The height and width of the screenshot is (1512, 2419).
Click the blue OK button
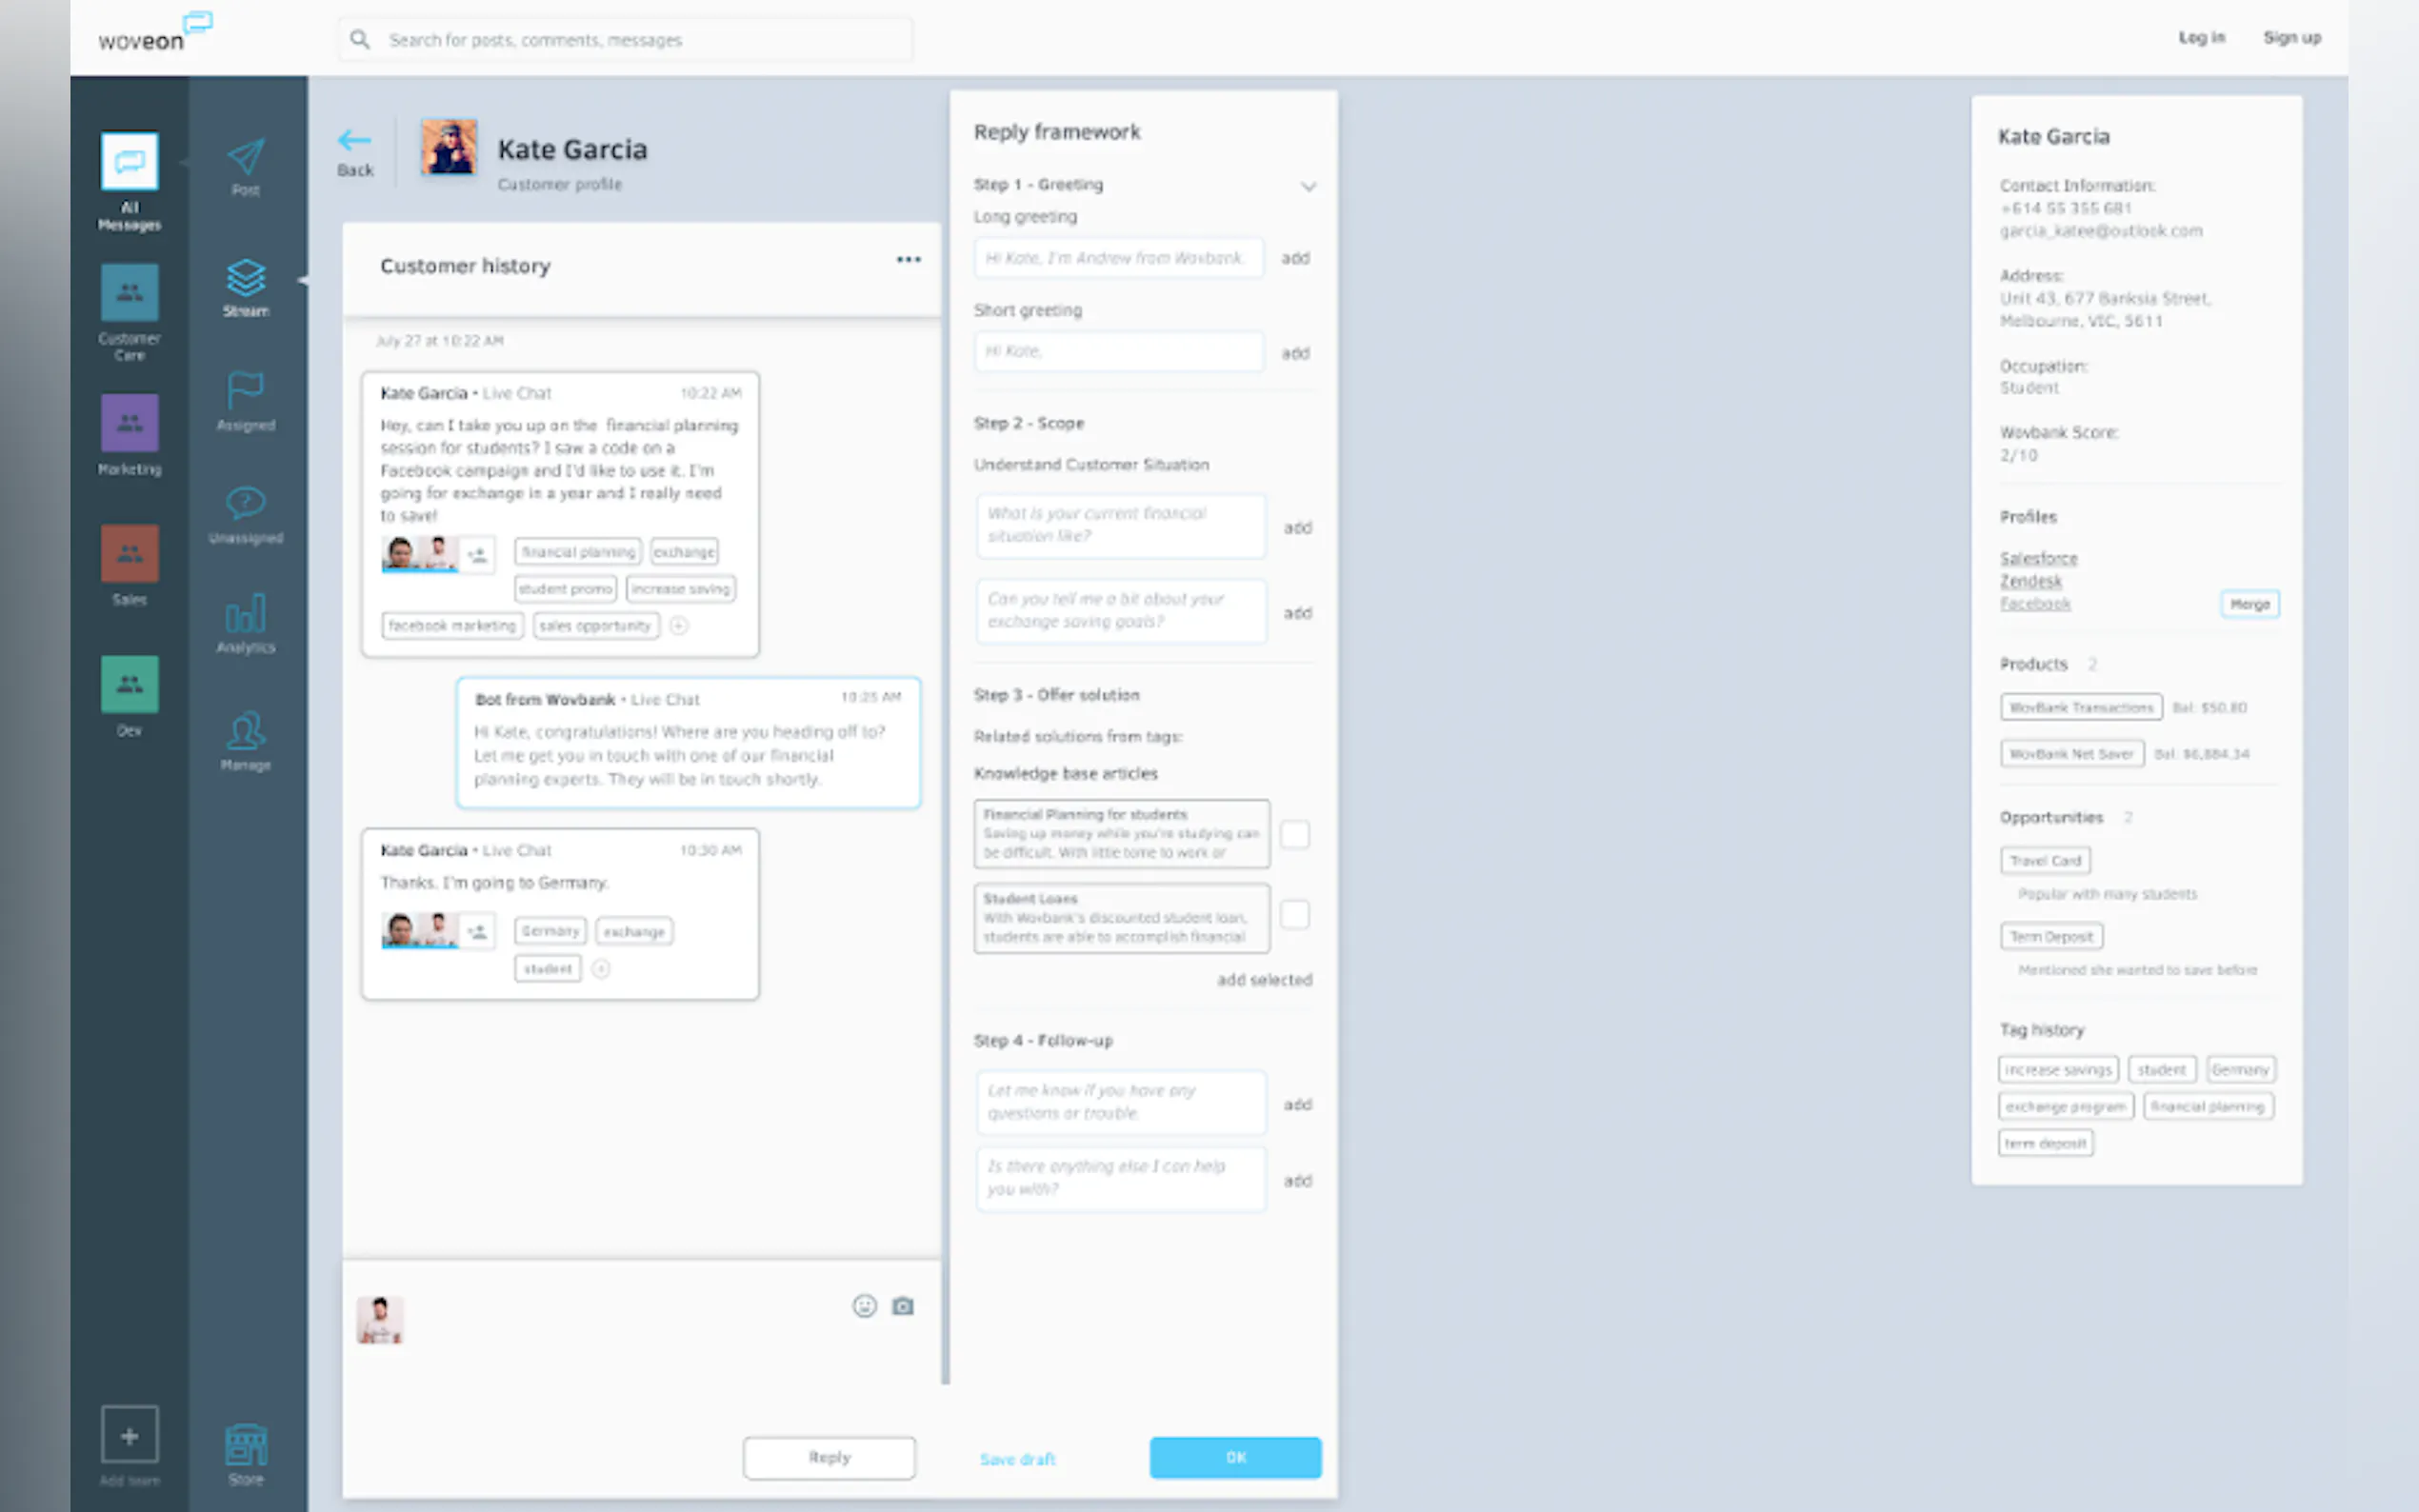click(x=1235, y=1458)
